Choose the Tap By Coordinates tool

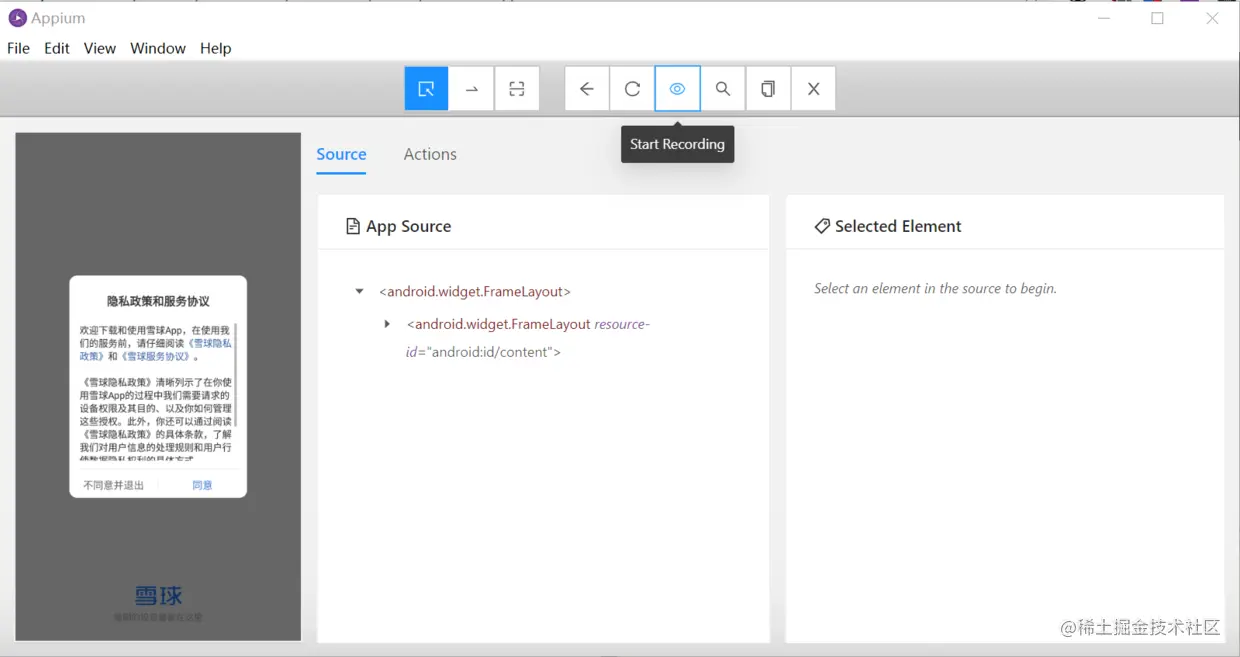[517, 89]
